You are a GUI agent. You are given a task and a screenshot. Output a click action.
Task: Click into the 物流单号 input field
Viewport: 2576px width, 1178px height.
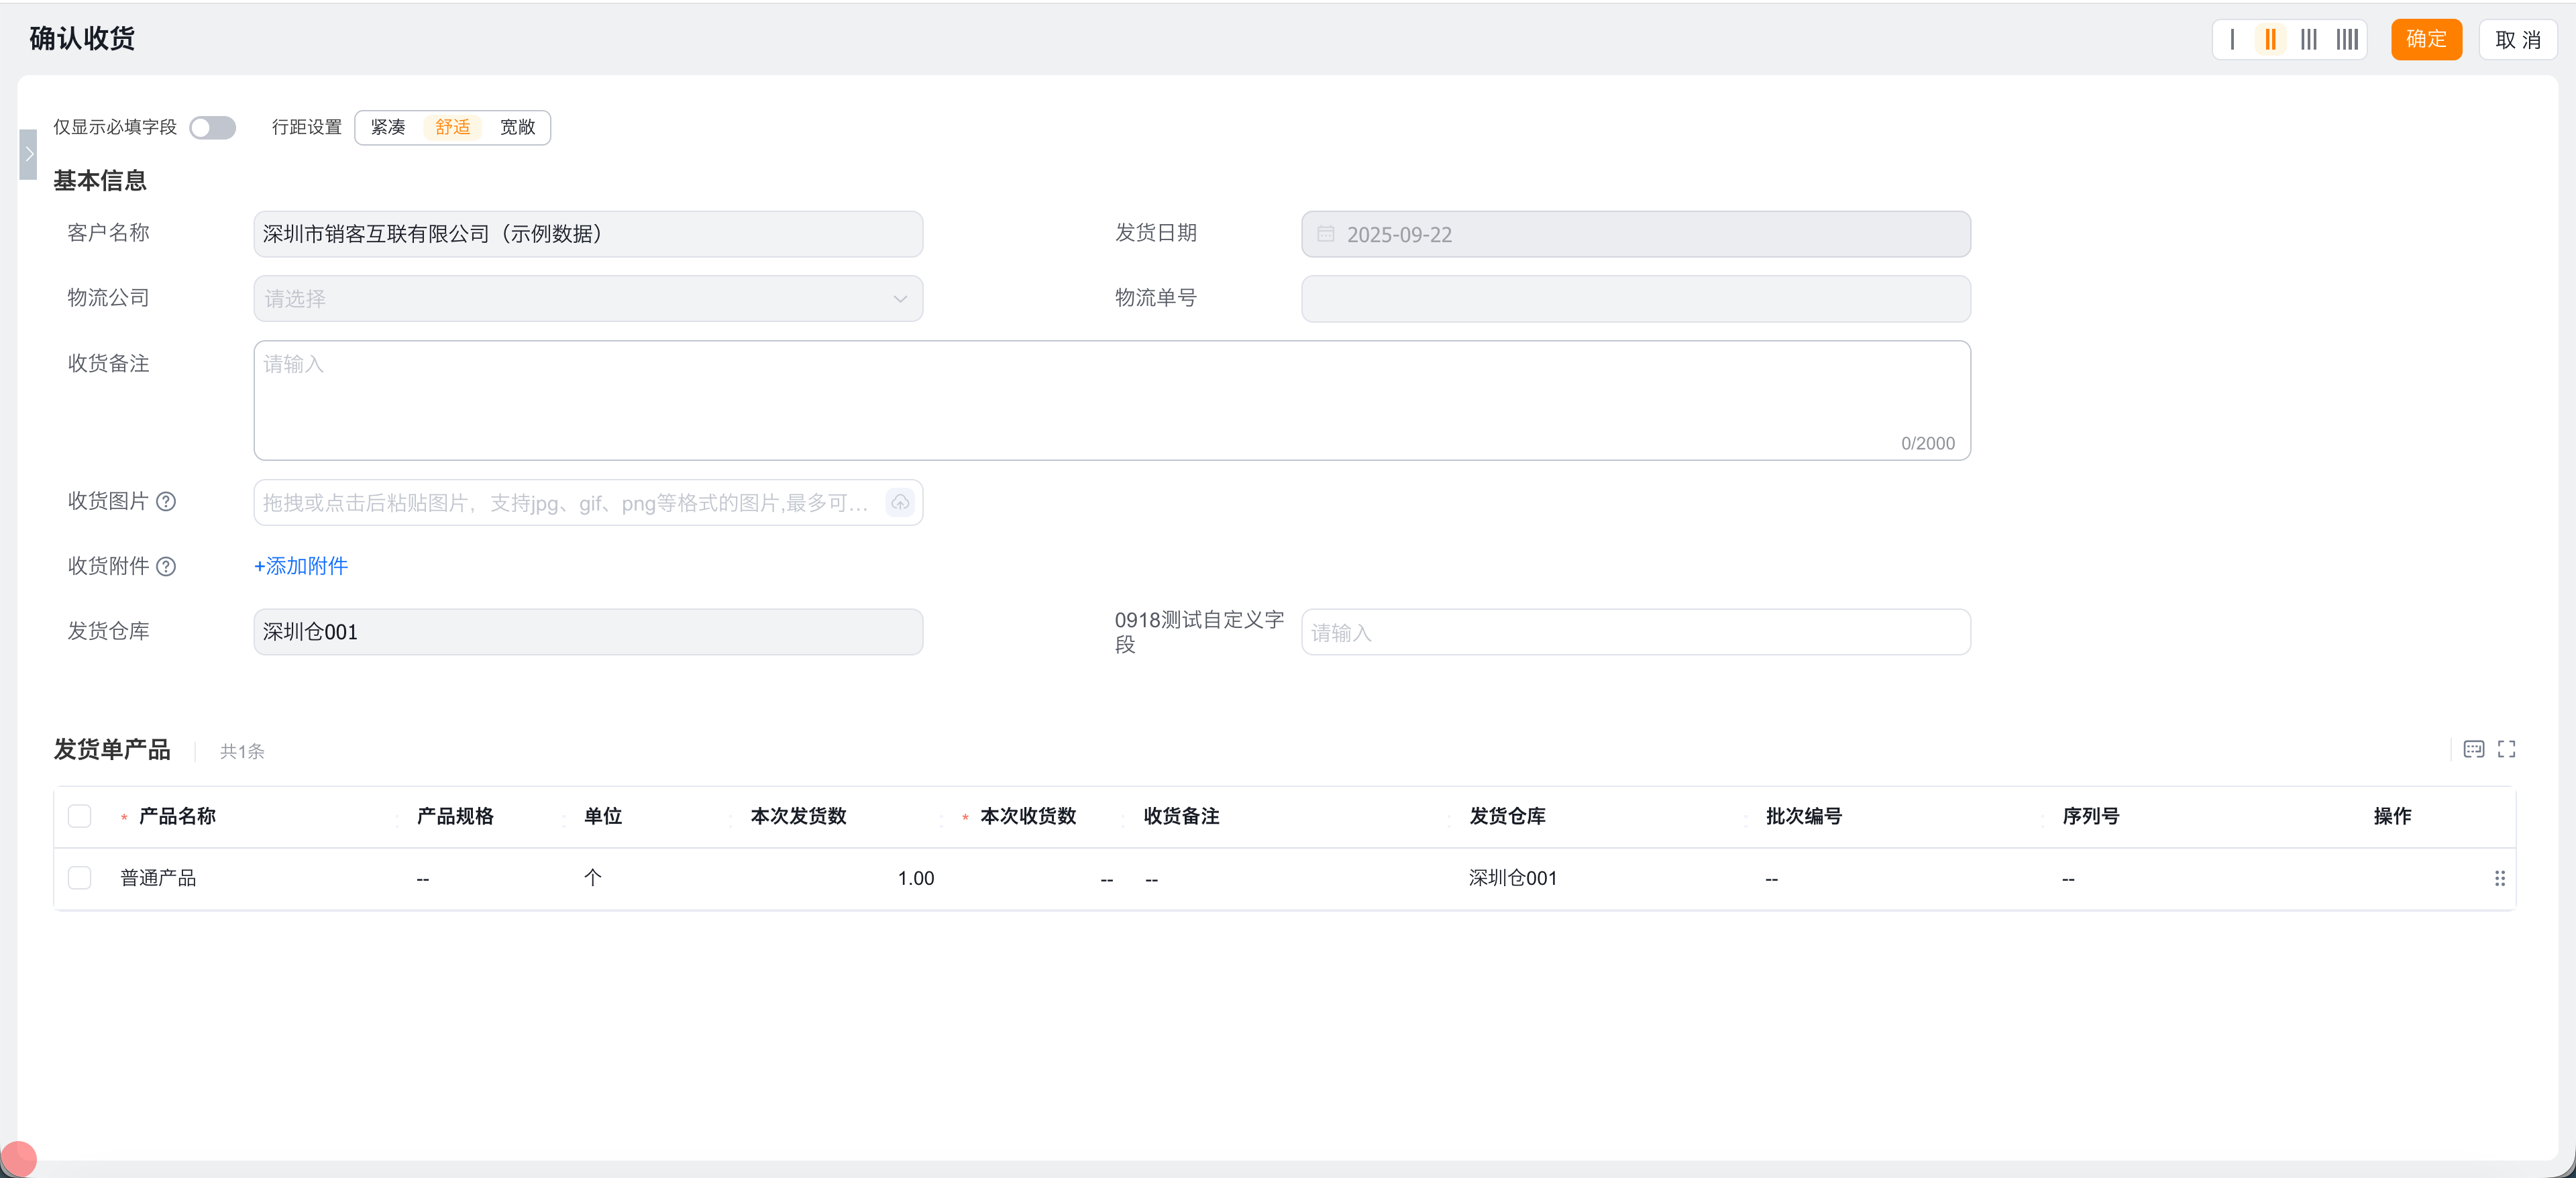coord(1635,298)
